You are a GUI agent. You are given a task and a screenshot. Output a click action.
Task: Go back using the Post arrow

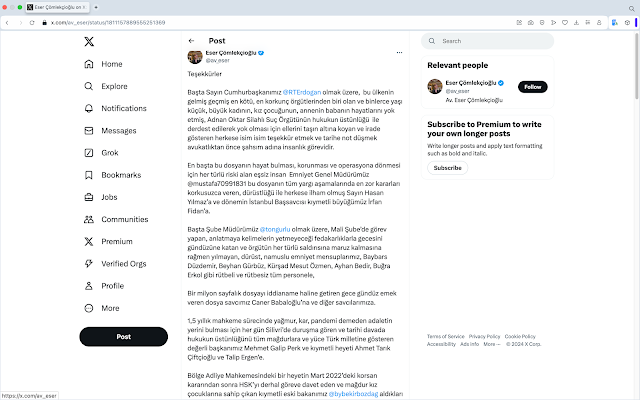[191, 41]
